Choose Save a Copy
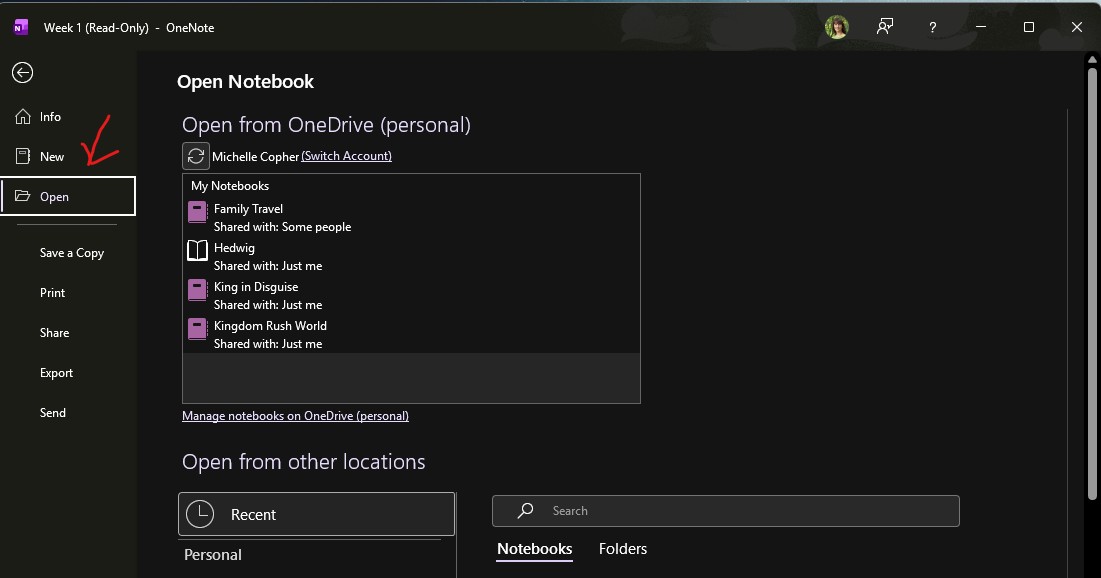 tap(72, 253)
